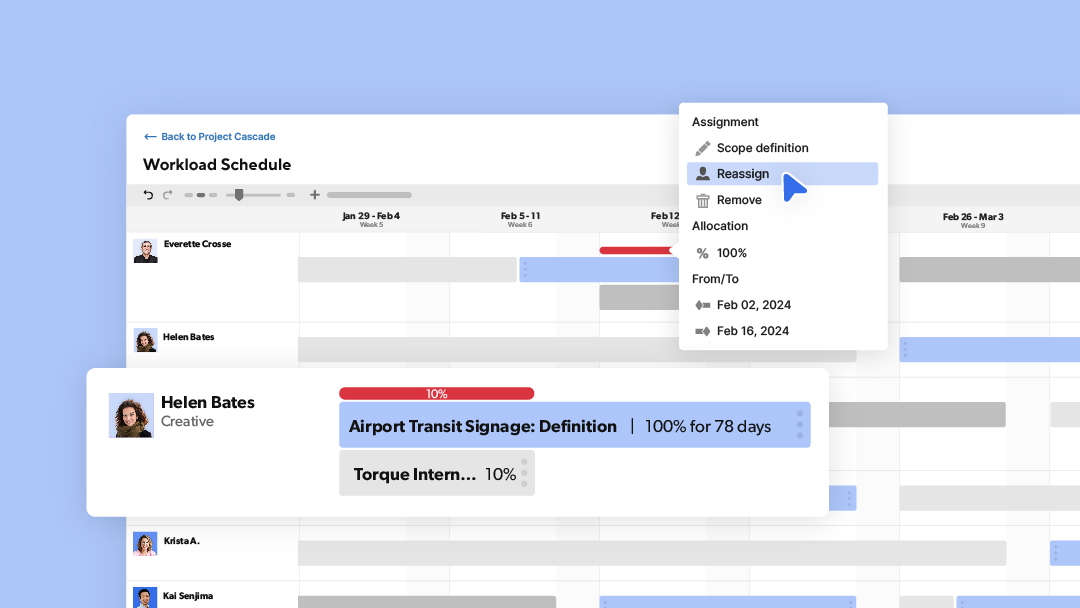Image resolution: width=1080 pixels, height=608 pixels.
Task: Click the redo arrow in the toolbar
Action: [x=167, y=195]
